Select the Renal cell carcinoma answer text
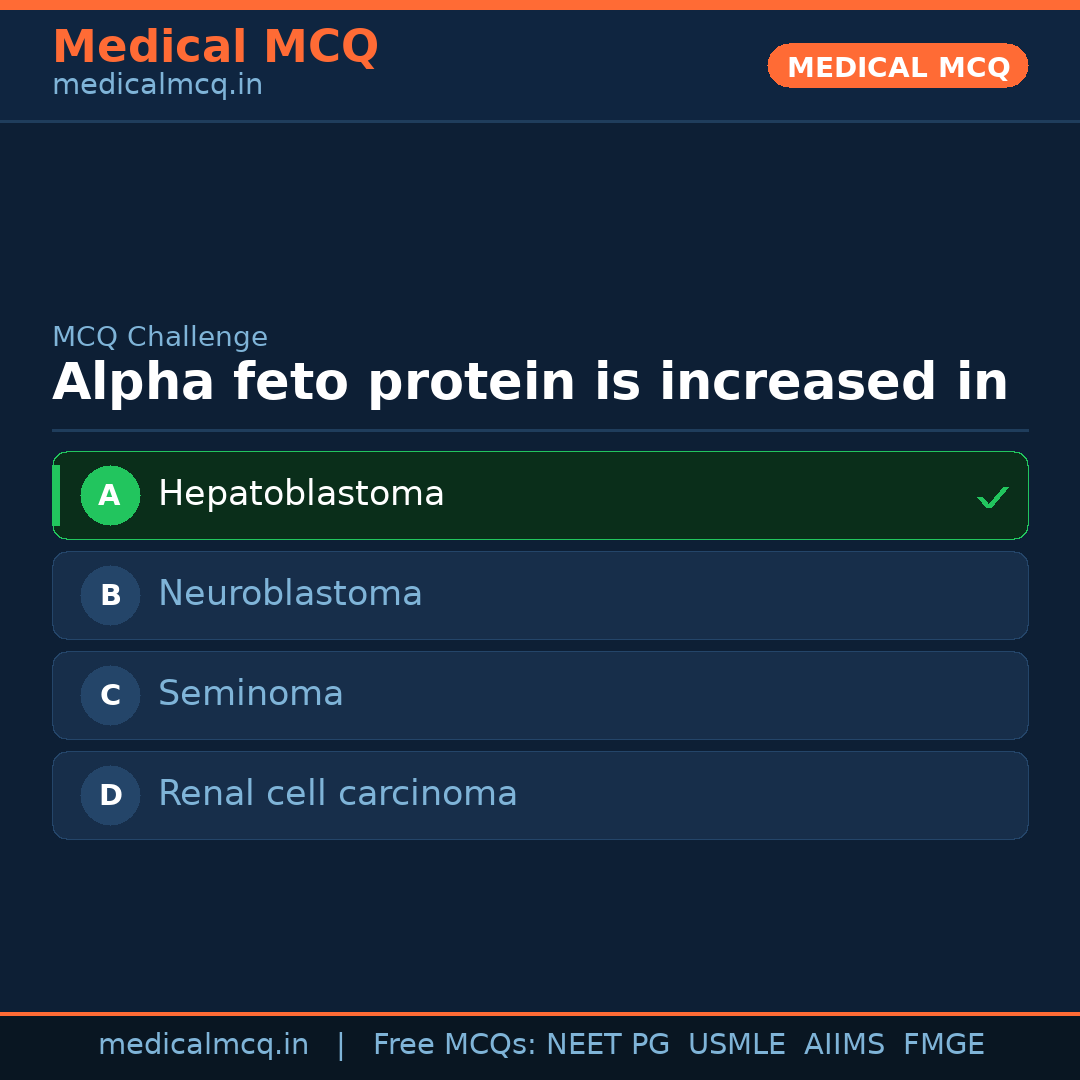This screenshot has height=1080, width=1080. coord(338,794)
